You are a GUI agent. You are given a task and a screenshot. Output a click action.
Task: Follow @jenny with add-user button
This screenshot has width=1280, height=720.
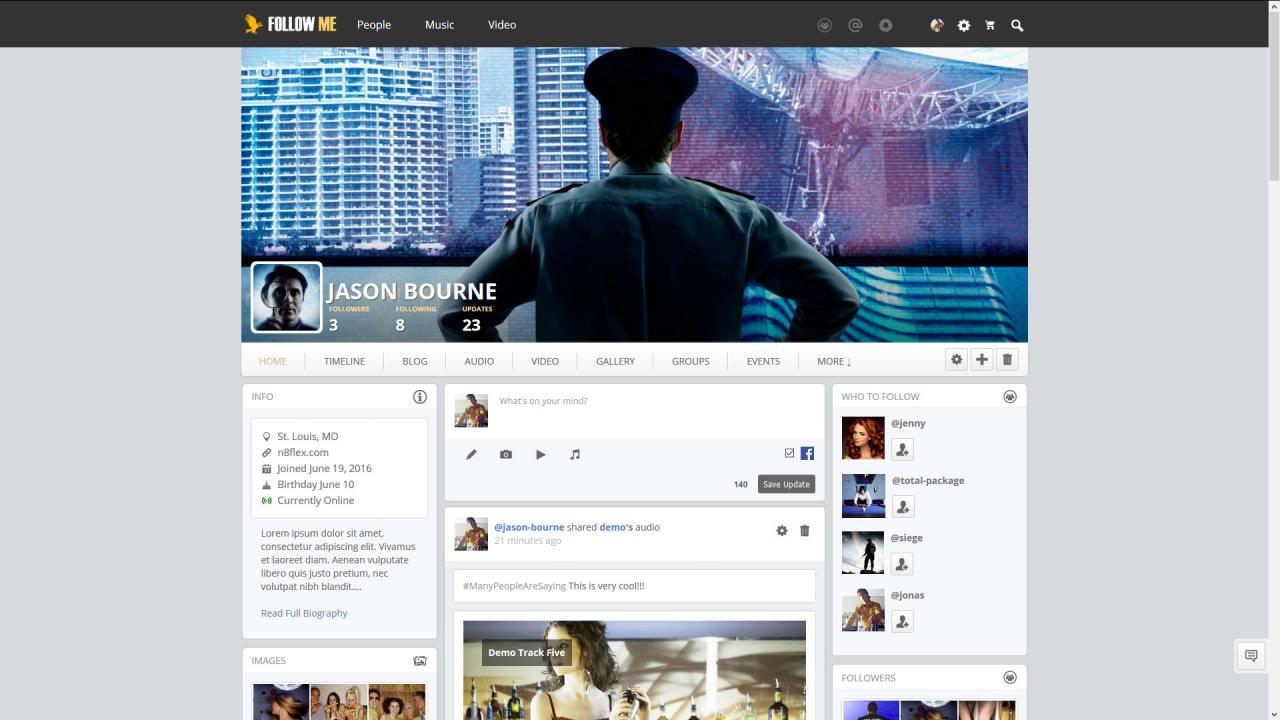(902, 450)
